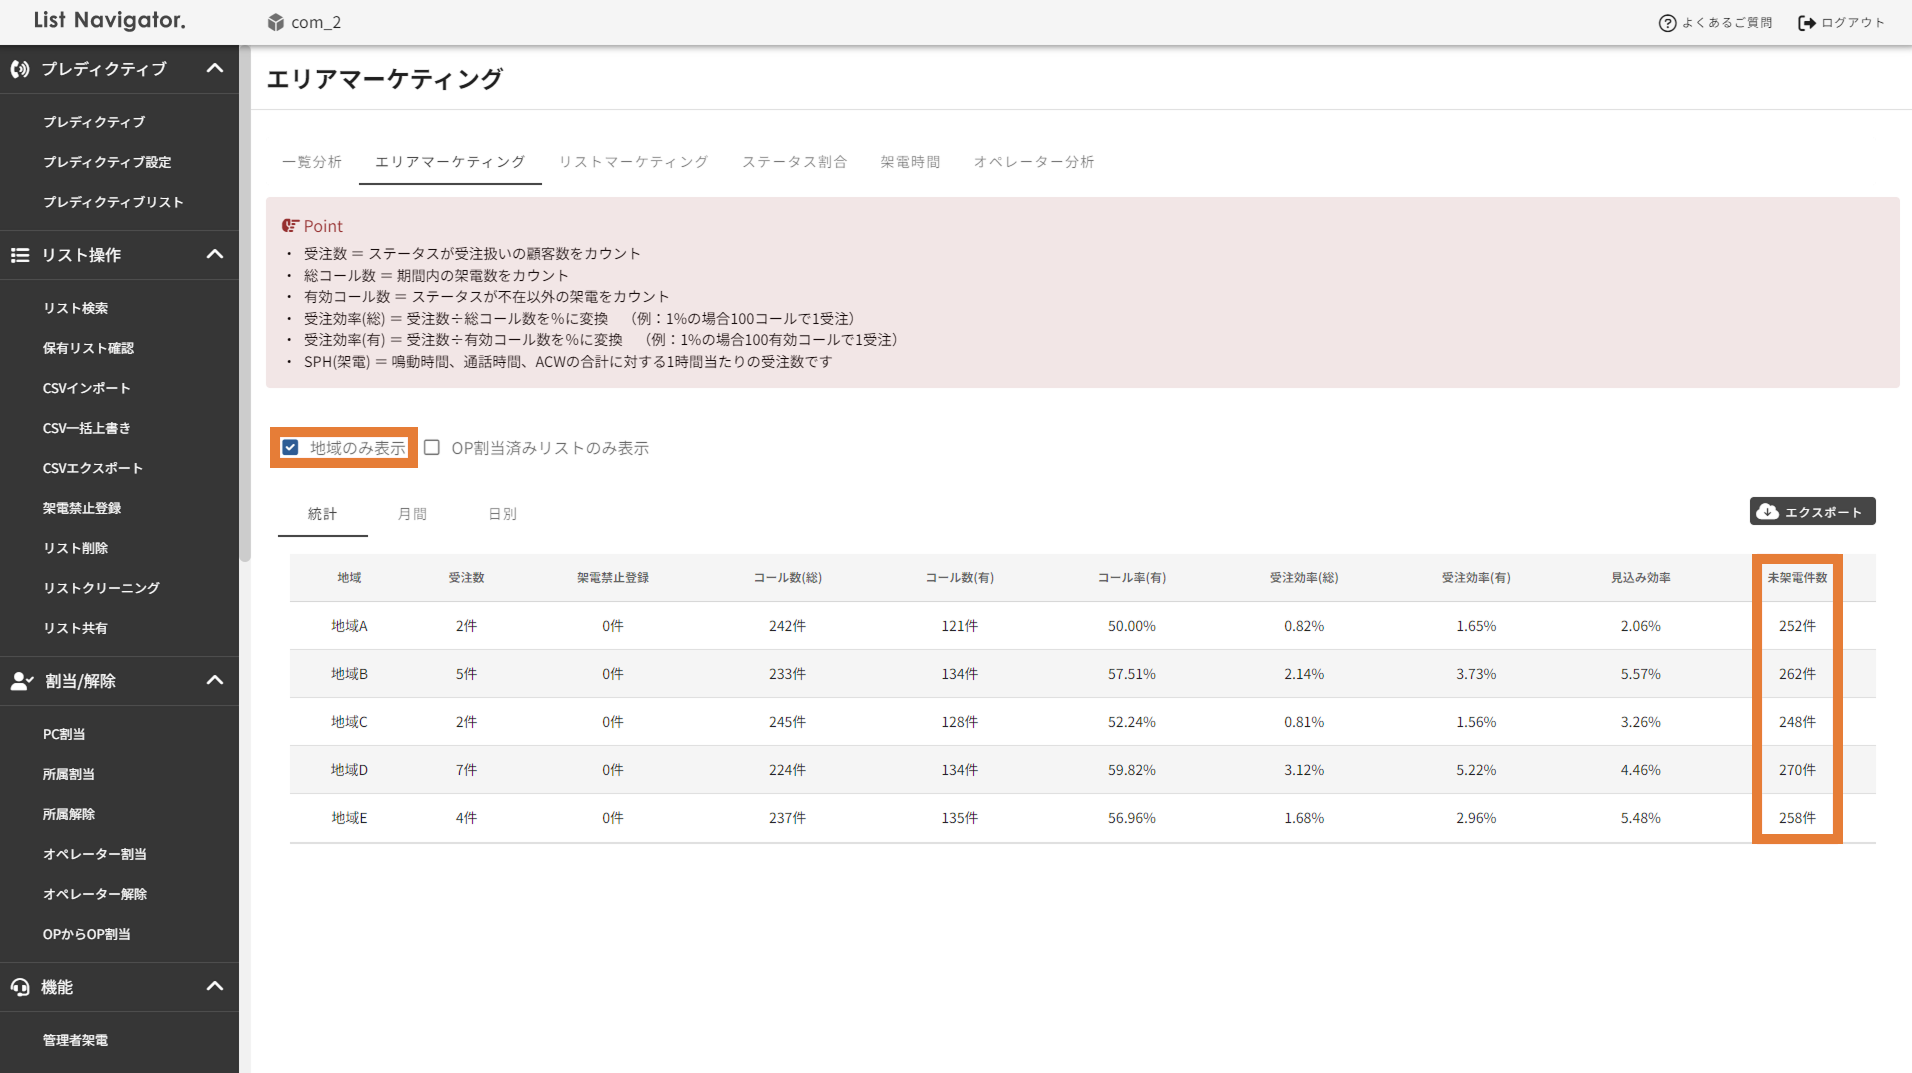Image resolution: width=1912 pixels, height=1073 pixels.
Task: Collapse the プレディクティブ sidebar section
Action: coord(214,69)
